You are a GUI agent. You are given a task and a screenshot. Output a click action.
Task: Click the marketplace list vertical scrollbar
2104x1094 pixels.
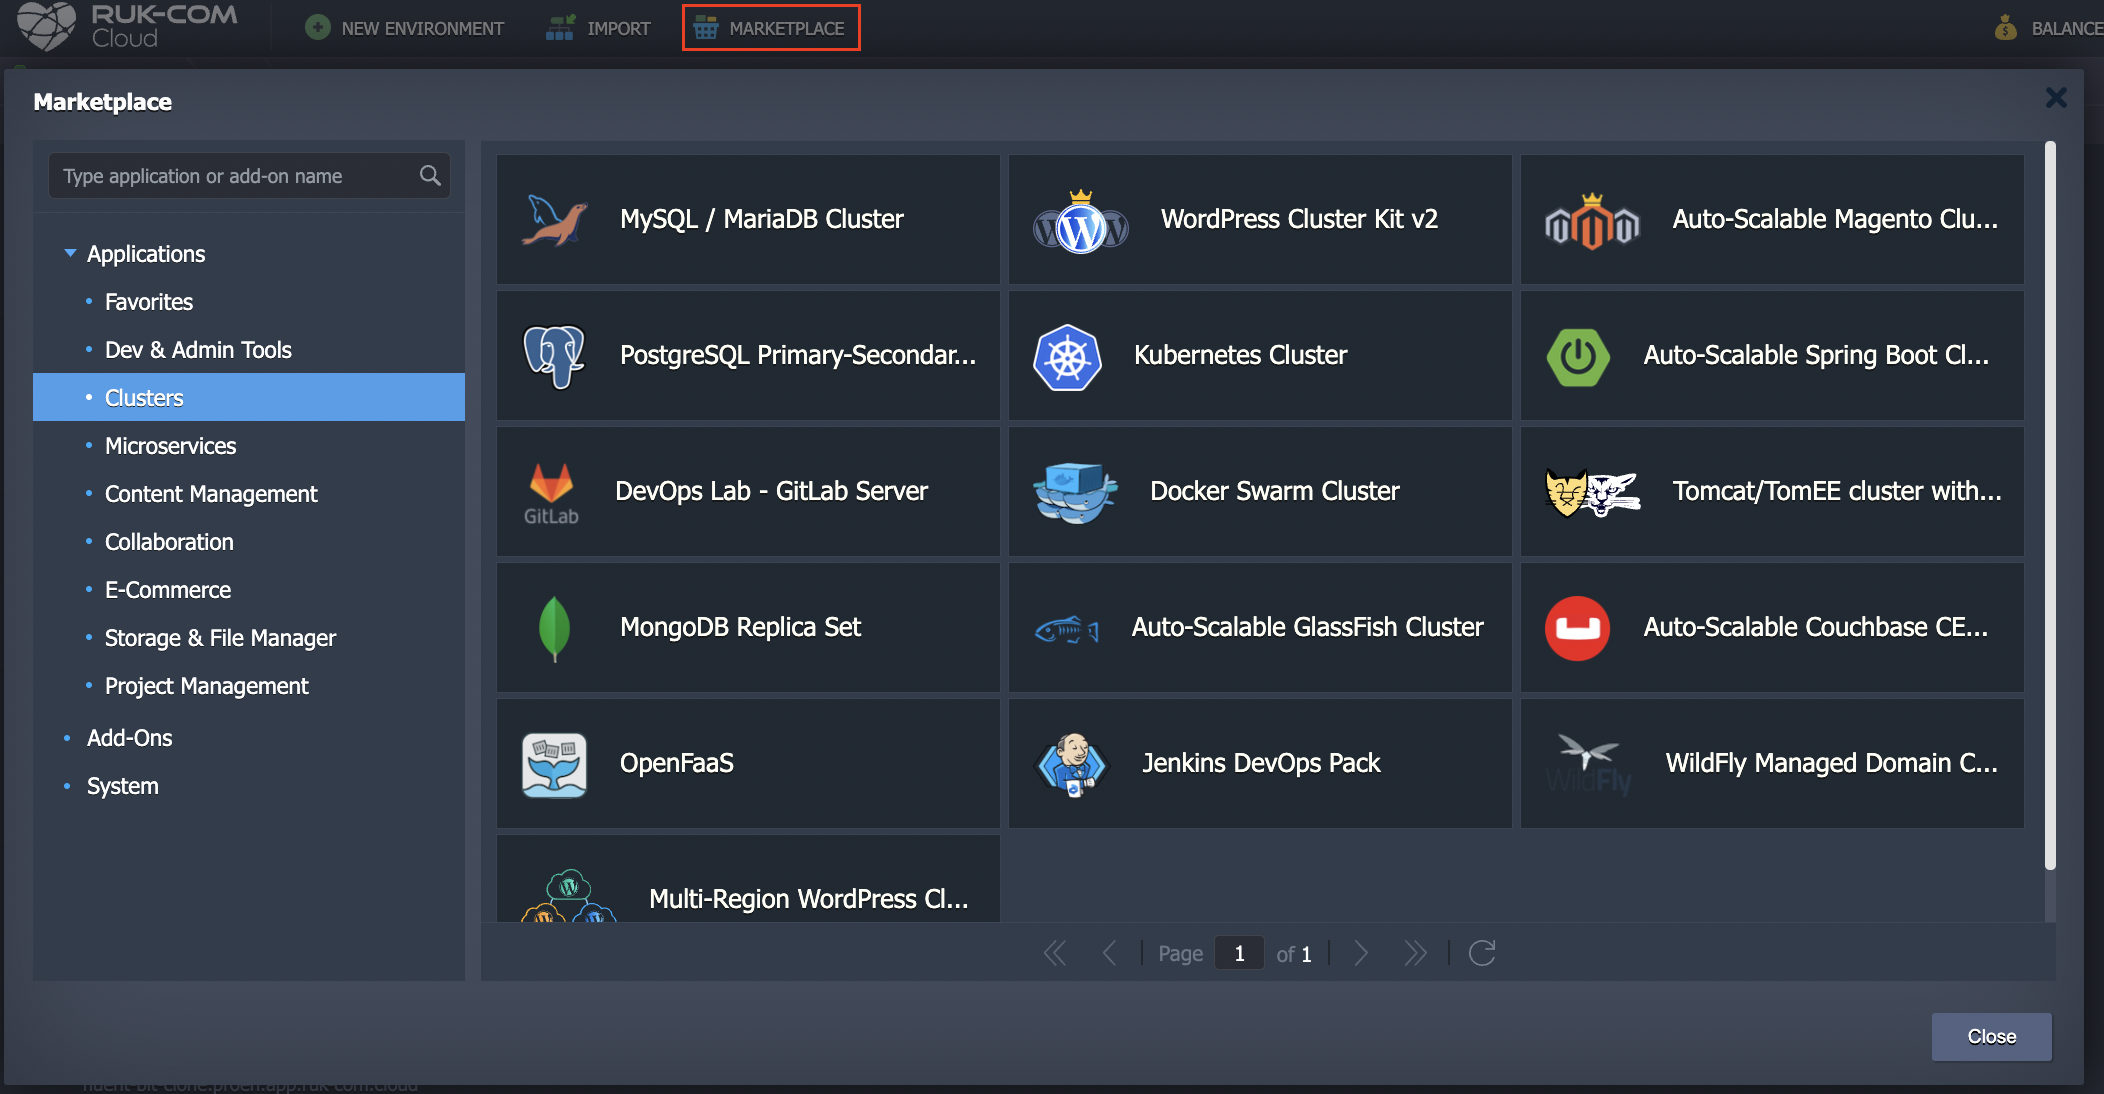[x=2050, y=506]
